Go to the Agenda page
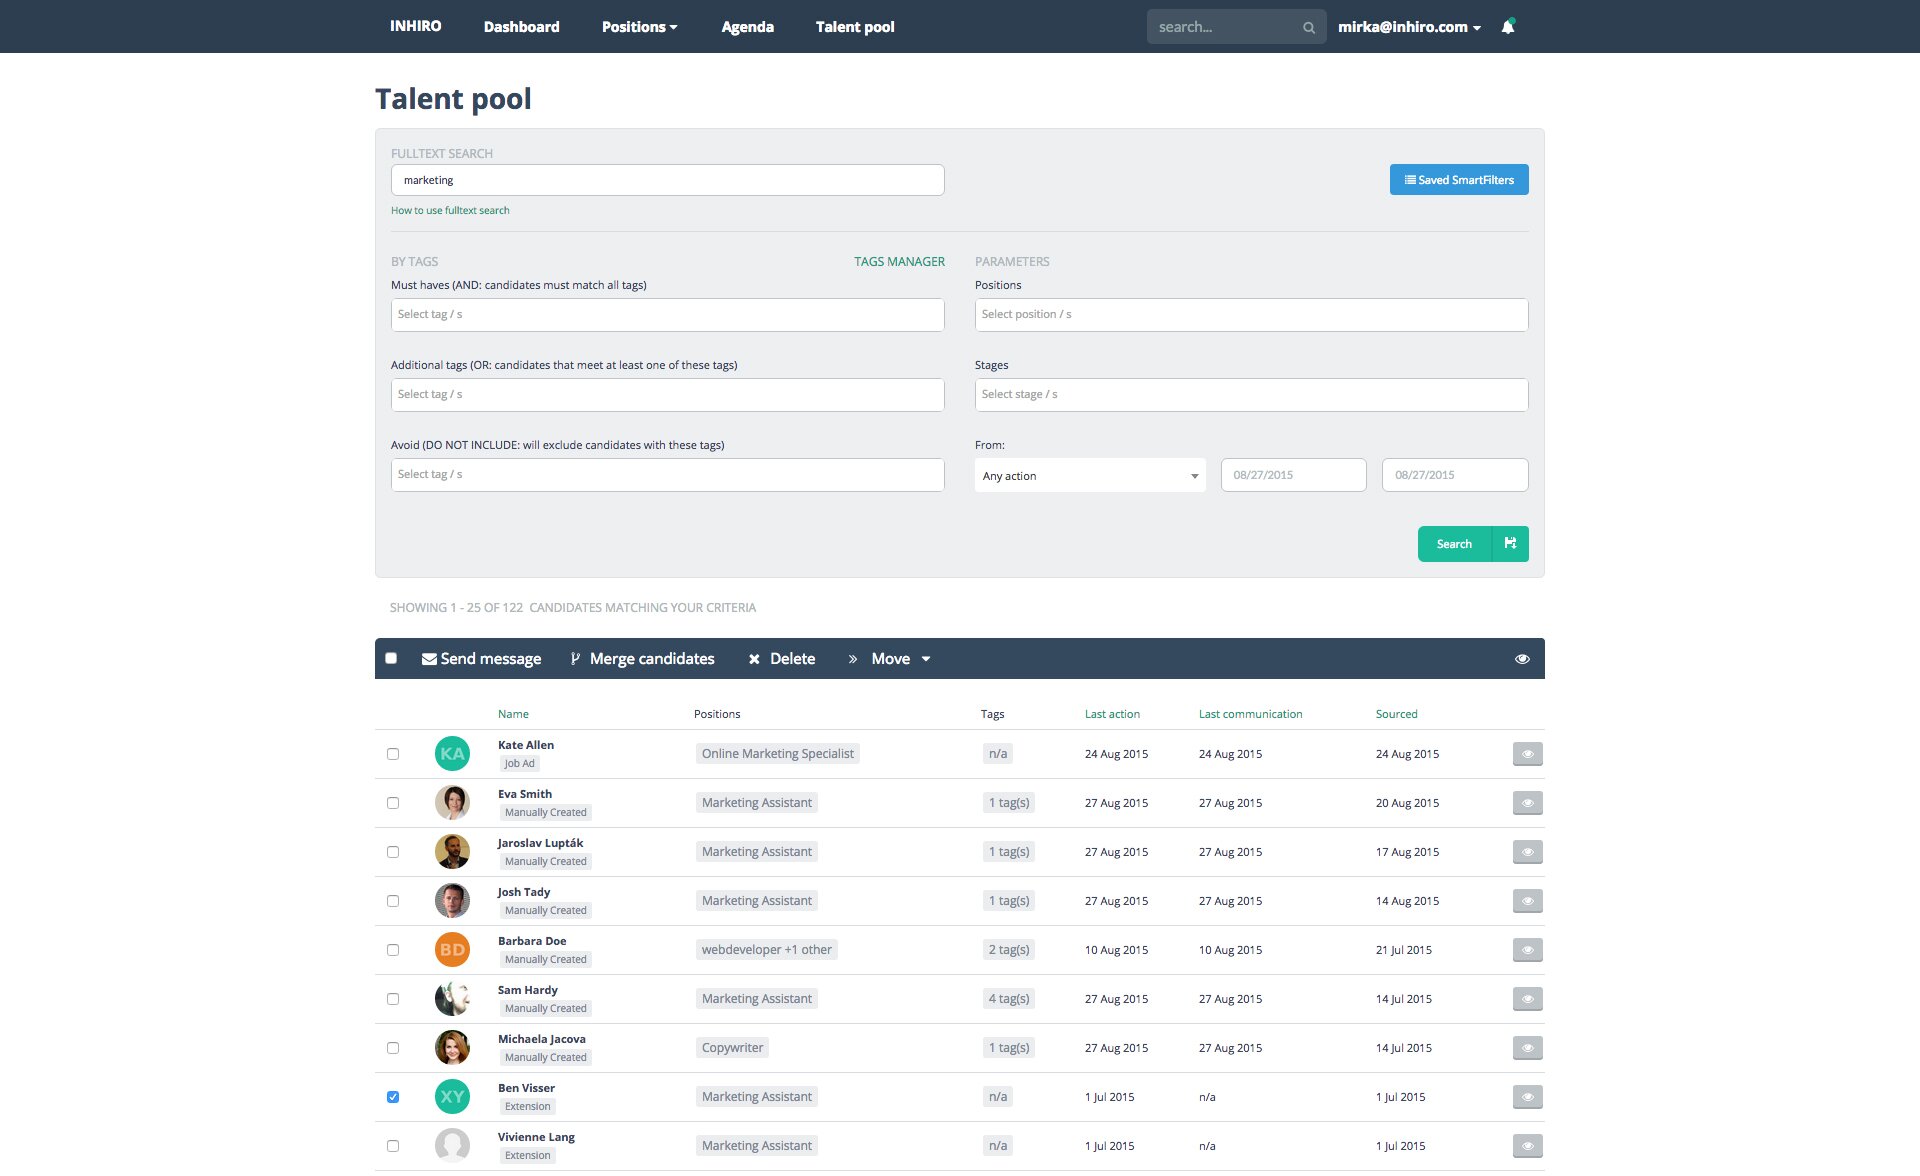1920x1176 pixels. 747,27
